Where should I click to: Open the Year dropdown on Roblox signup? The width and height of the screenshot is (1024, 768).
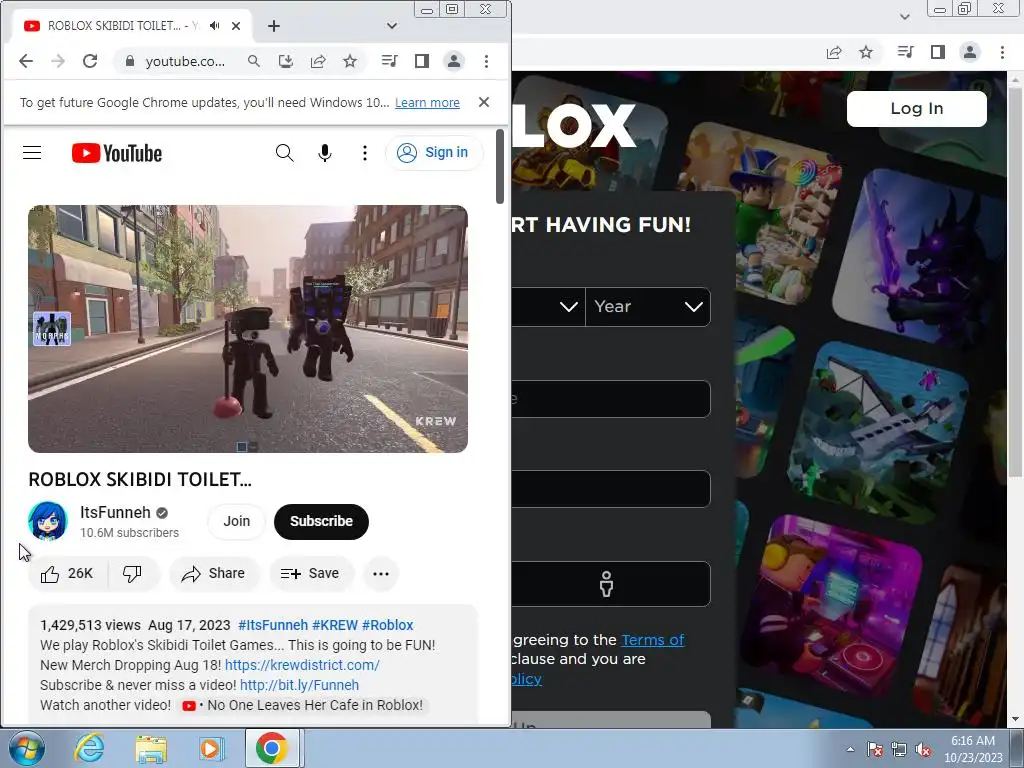[648, 306]
